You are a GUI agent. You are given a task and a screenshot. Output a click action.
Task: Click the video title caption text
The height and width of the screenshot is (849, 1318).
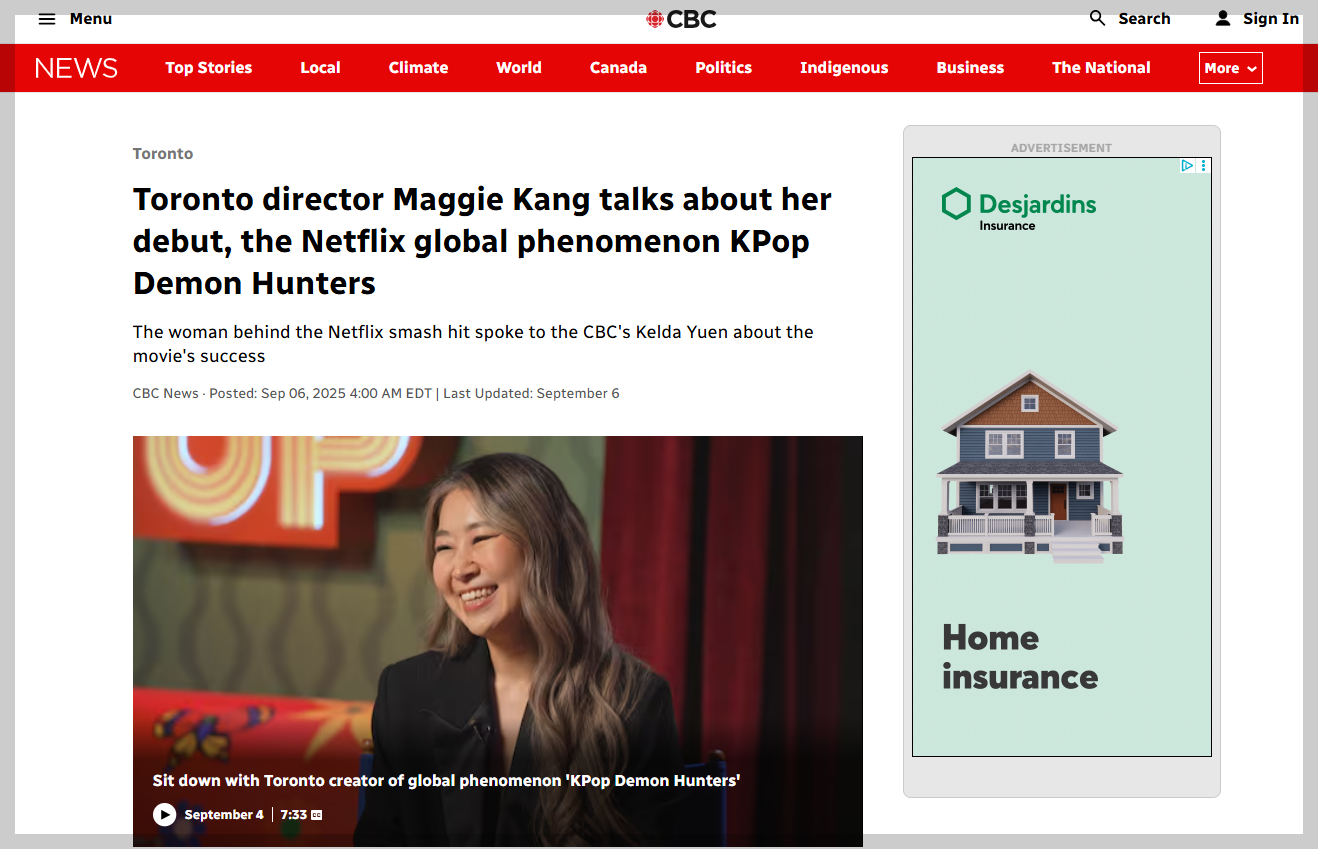[446, 780]
